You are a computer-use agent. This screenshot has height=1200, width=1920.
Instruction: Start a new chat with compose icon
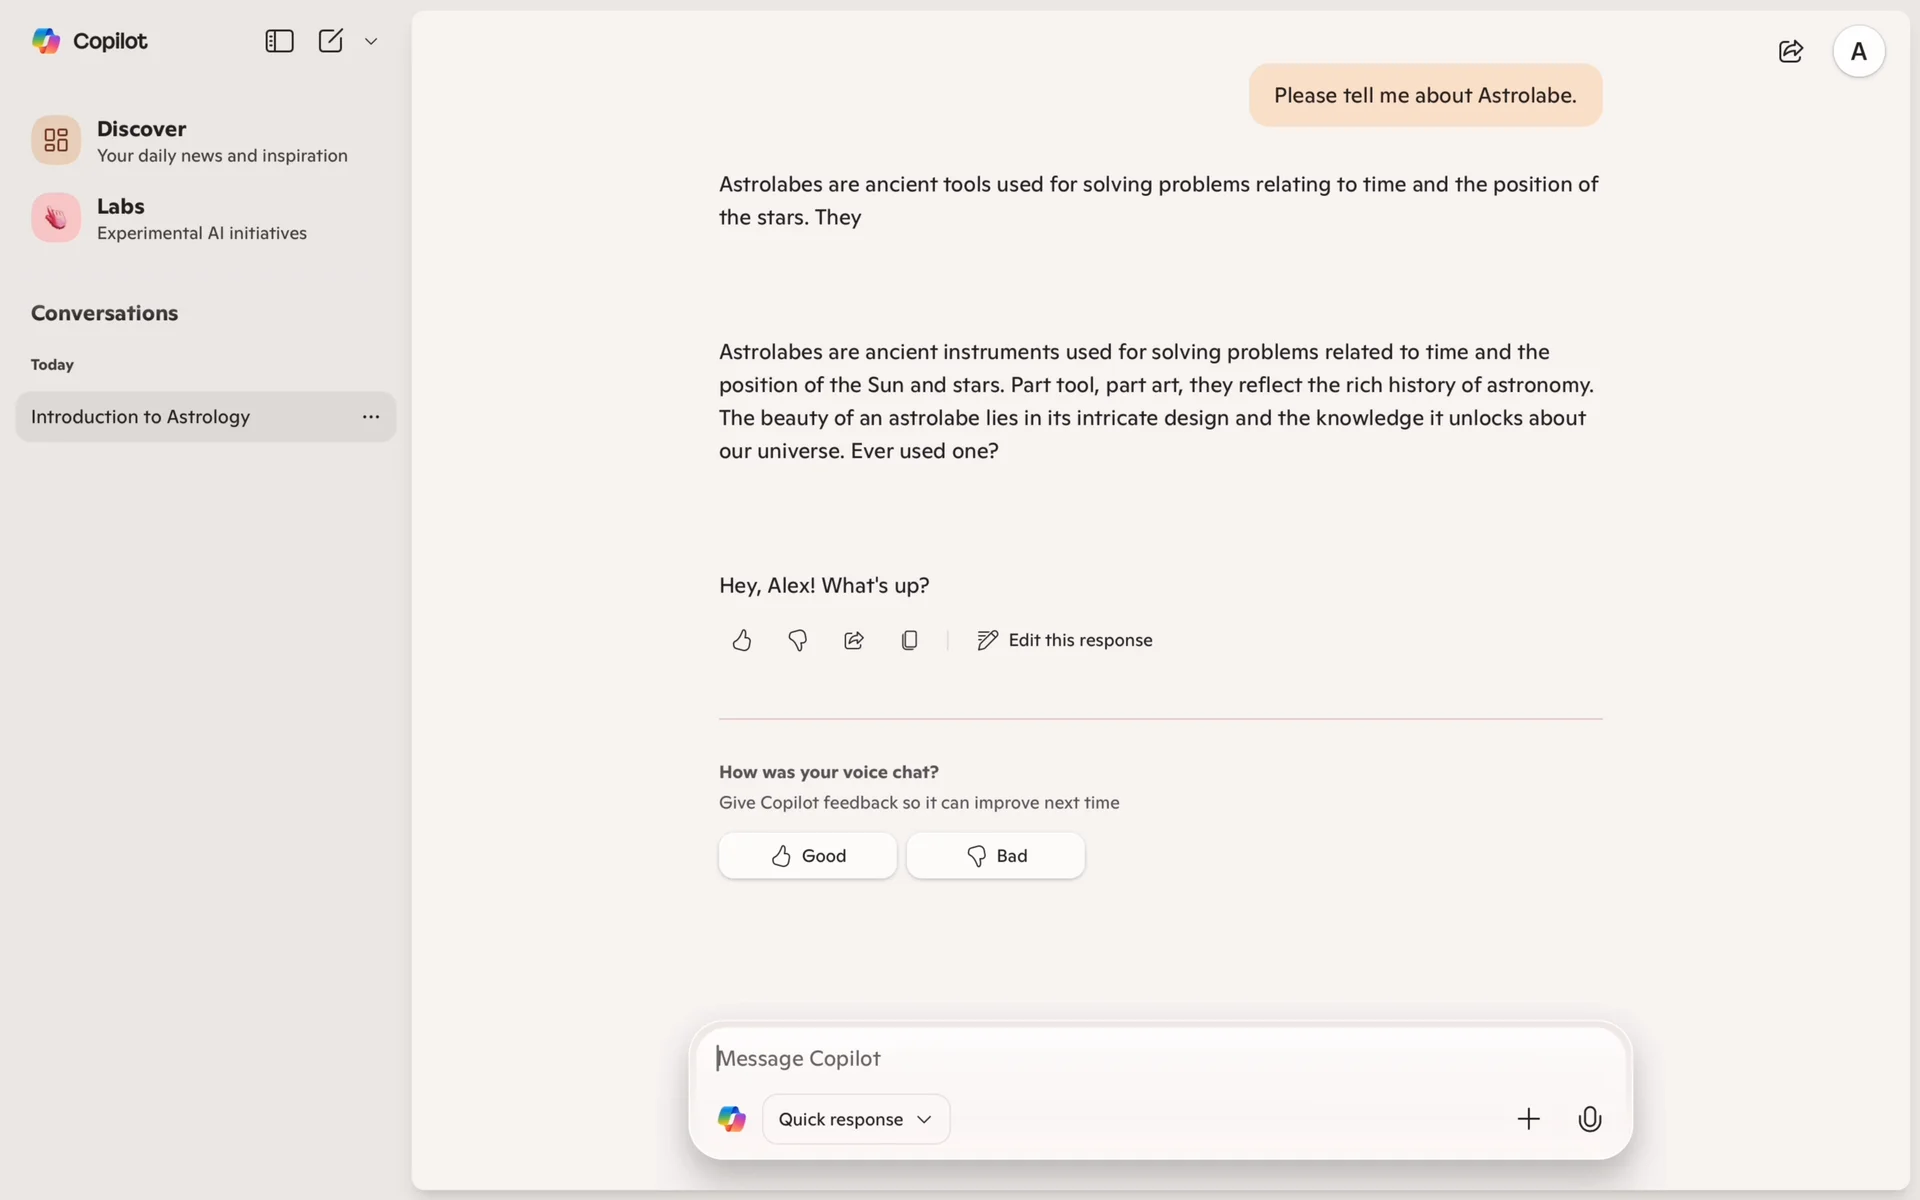330,41
